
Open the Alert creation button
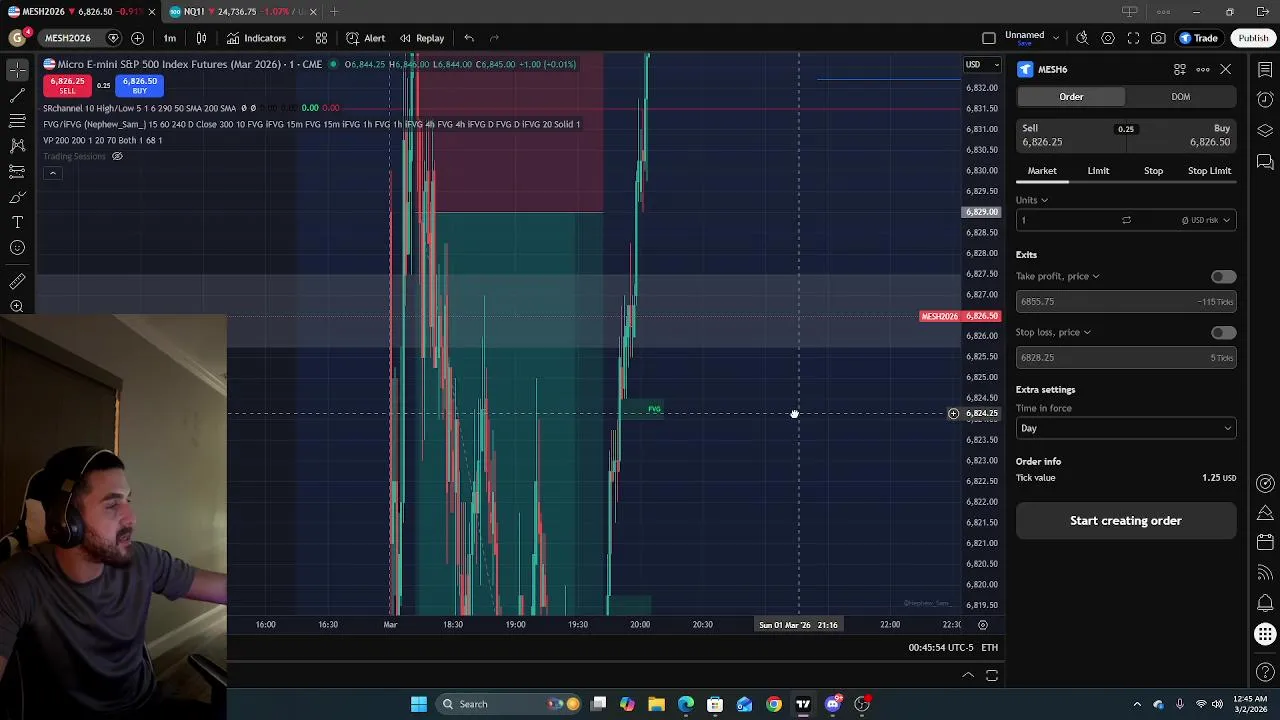[x=366, y=38]
